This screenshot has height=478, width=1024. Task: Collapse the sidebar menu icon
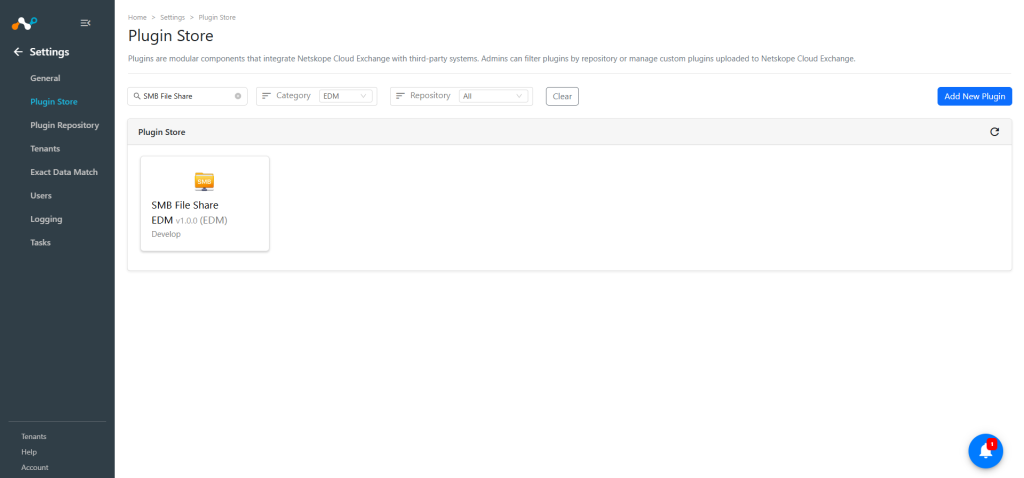tap(85, 23)
